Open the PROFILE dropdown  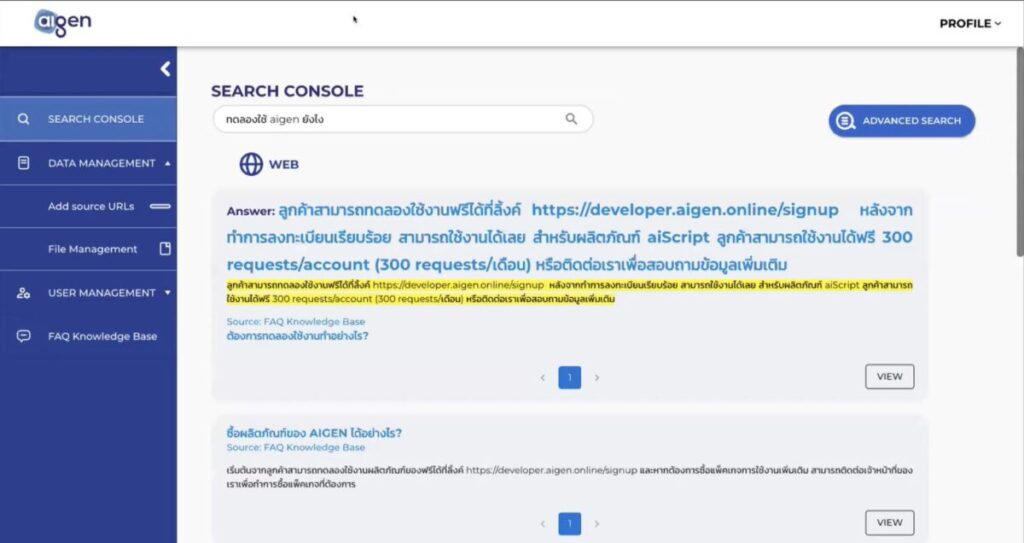tap(970, 24)
